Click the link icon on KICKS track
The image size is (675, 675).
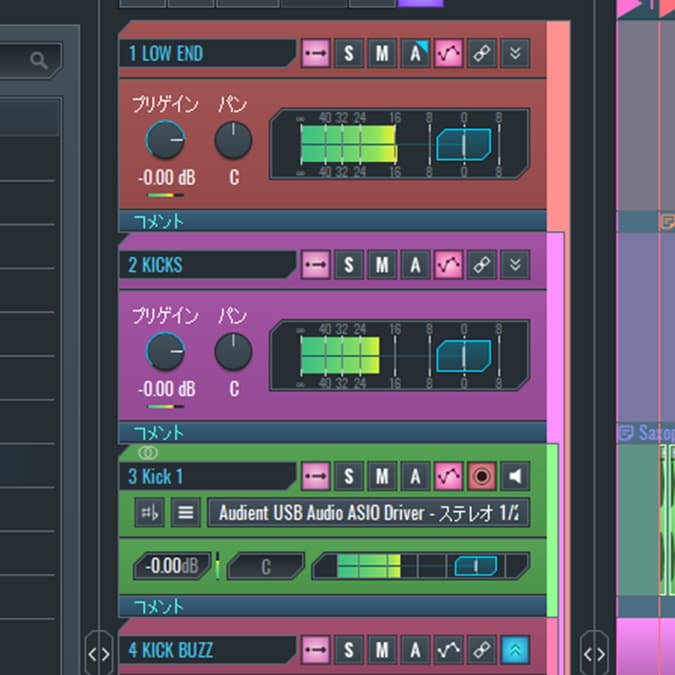point(482,264)
